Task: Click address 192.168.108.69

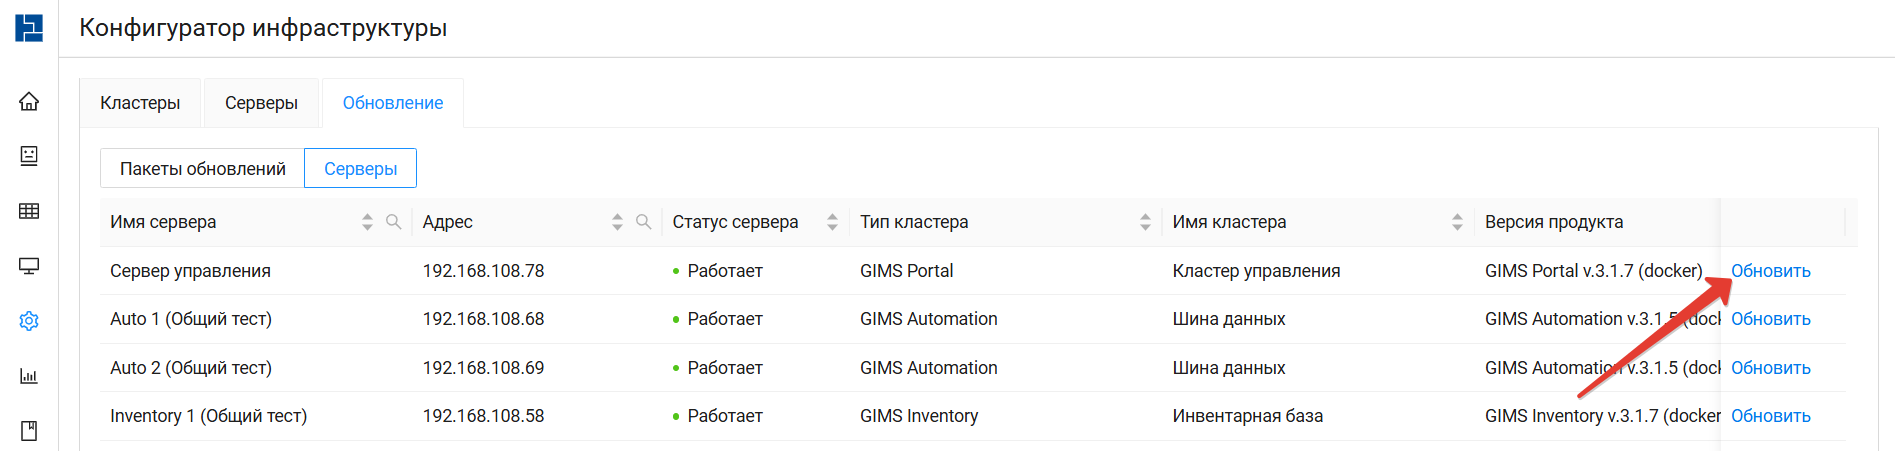Action: click(483, 368)
